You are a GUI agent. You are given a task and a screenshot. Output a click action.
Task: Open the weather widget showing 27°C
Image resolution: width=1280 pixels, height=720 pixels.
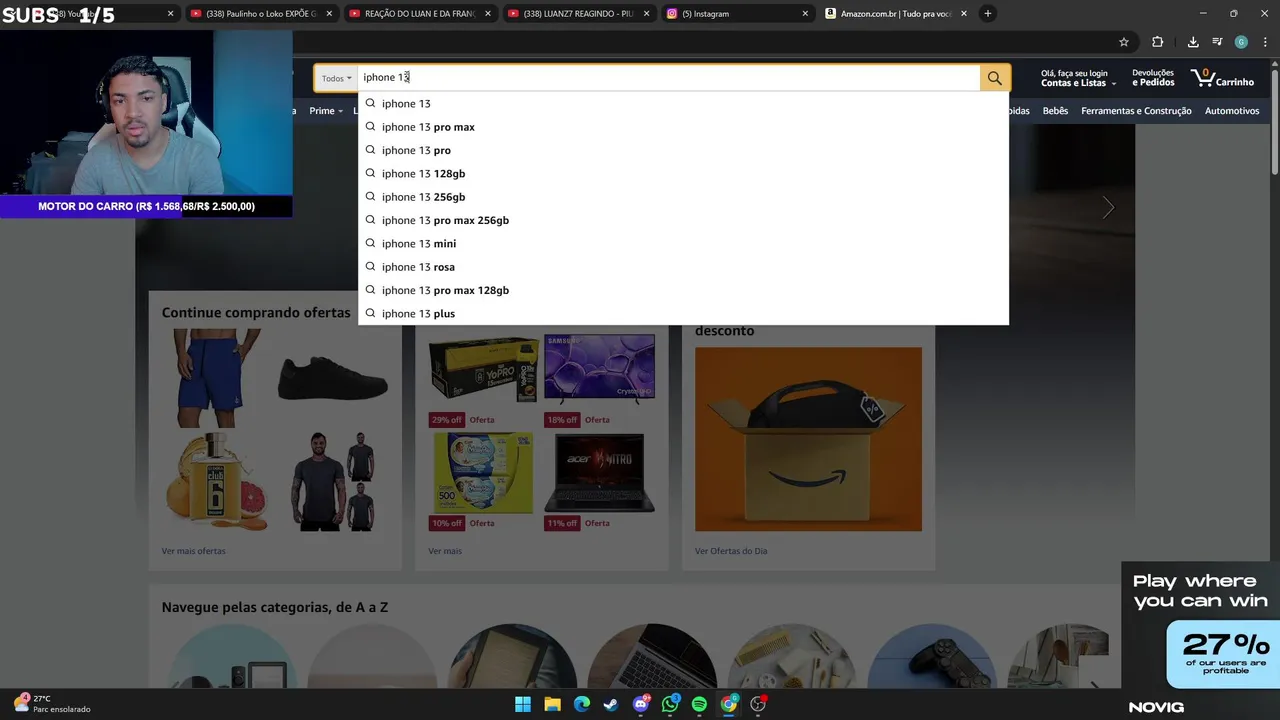(52, 703)
